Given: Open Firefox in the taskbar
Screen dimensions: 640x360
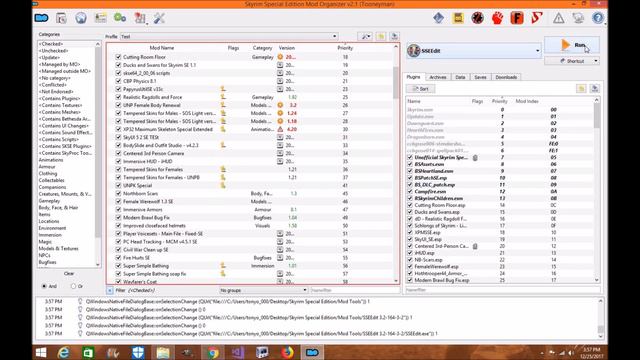Looking at the screenshot, I should coord(287,353).
